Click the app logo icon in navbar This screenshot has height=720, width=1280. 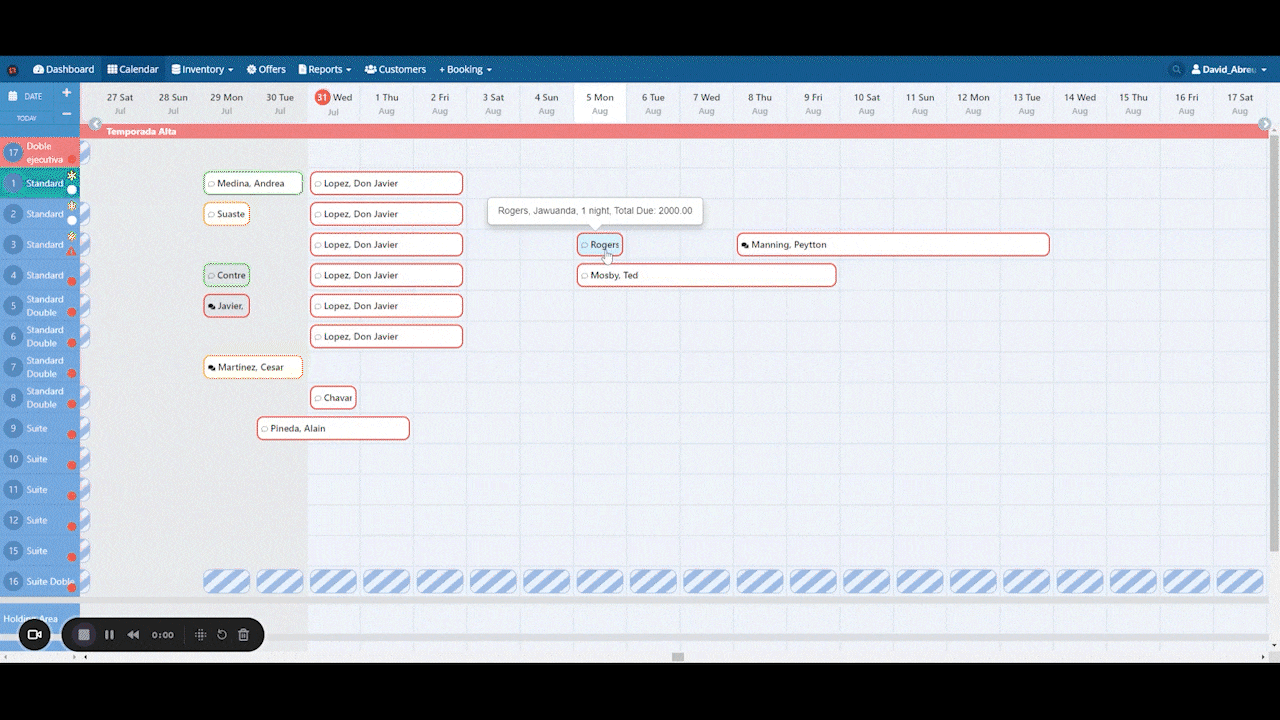13,70
